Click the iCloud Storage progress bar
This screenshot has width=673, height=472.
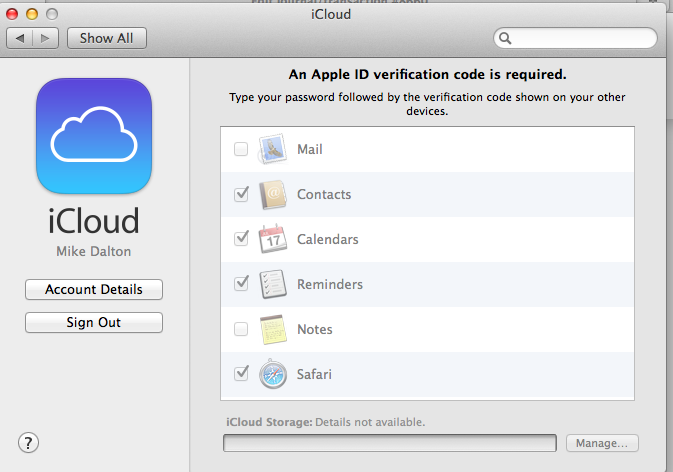[x=390, y=443]
